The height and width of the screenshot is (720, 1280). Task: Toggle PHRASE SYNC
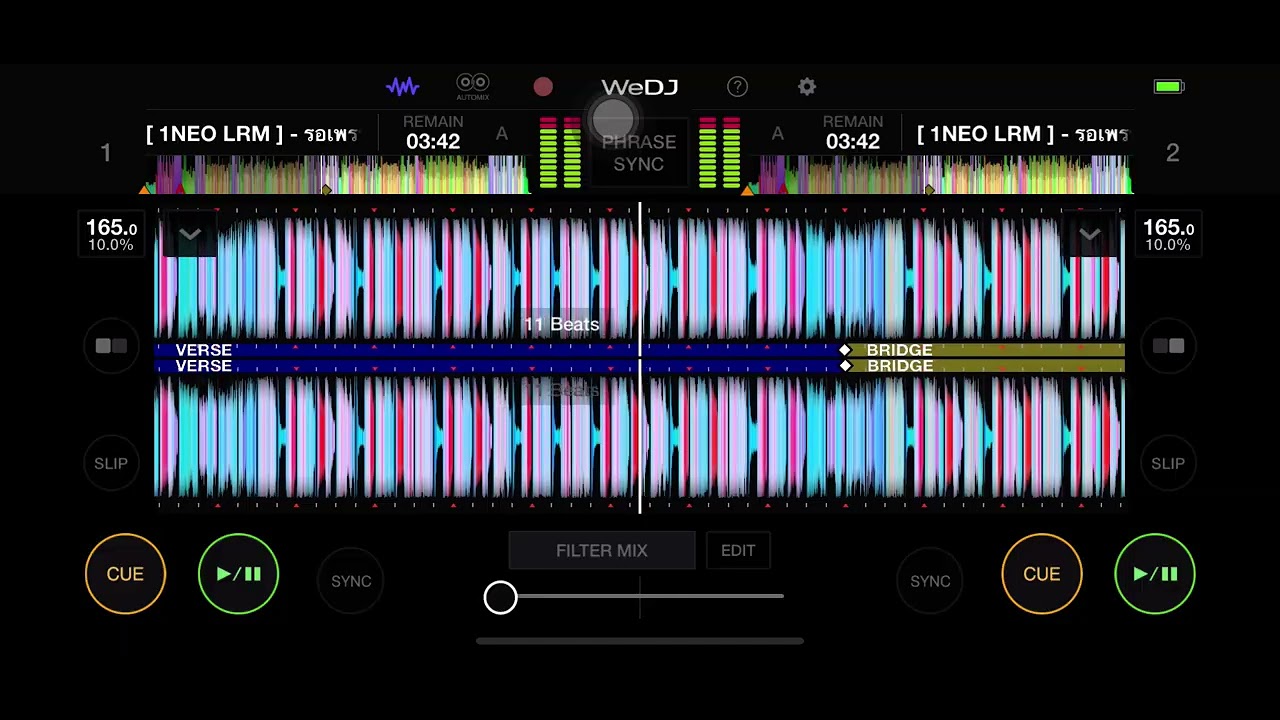639,152
